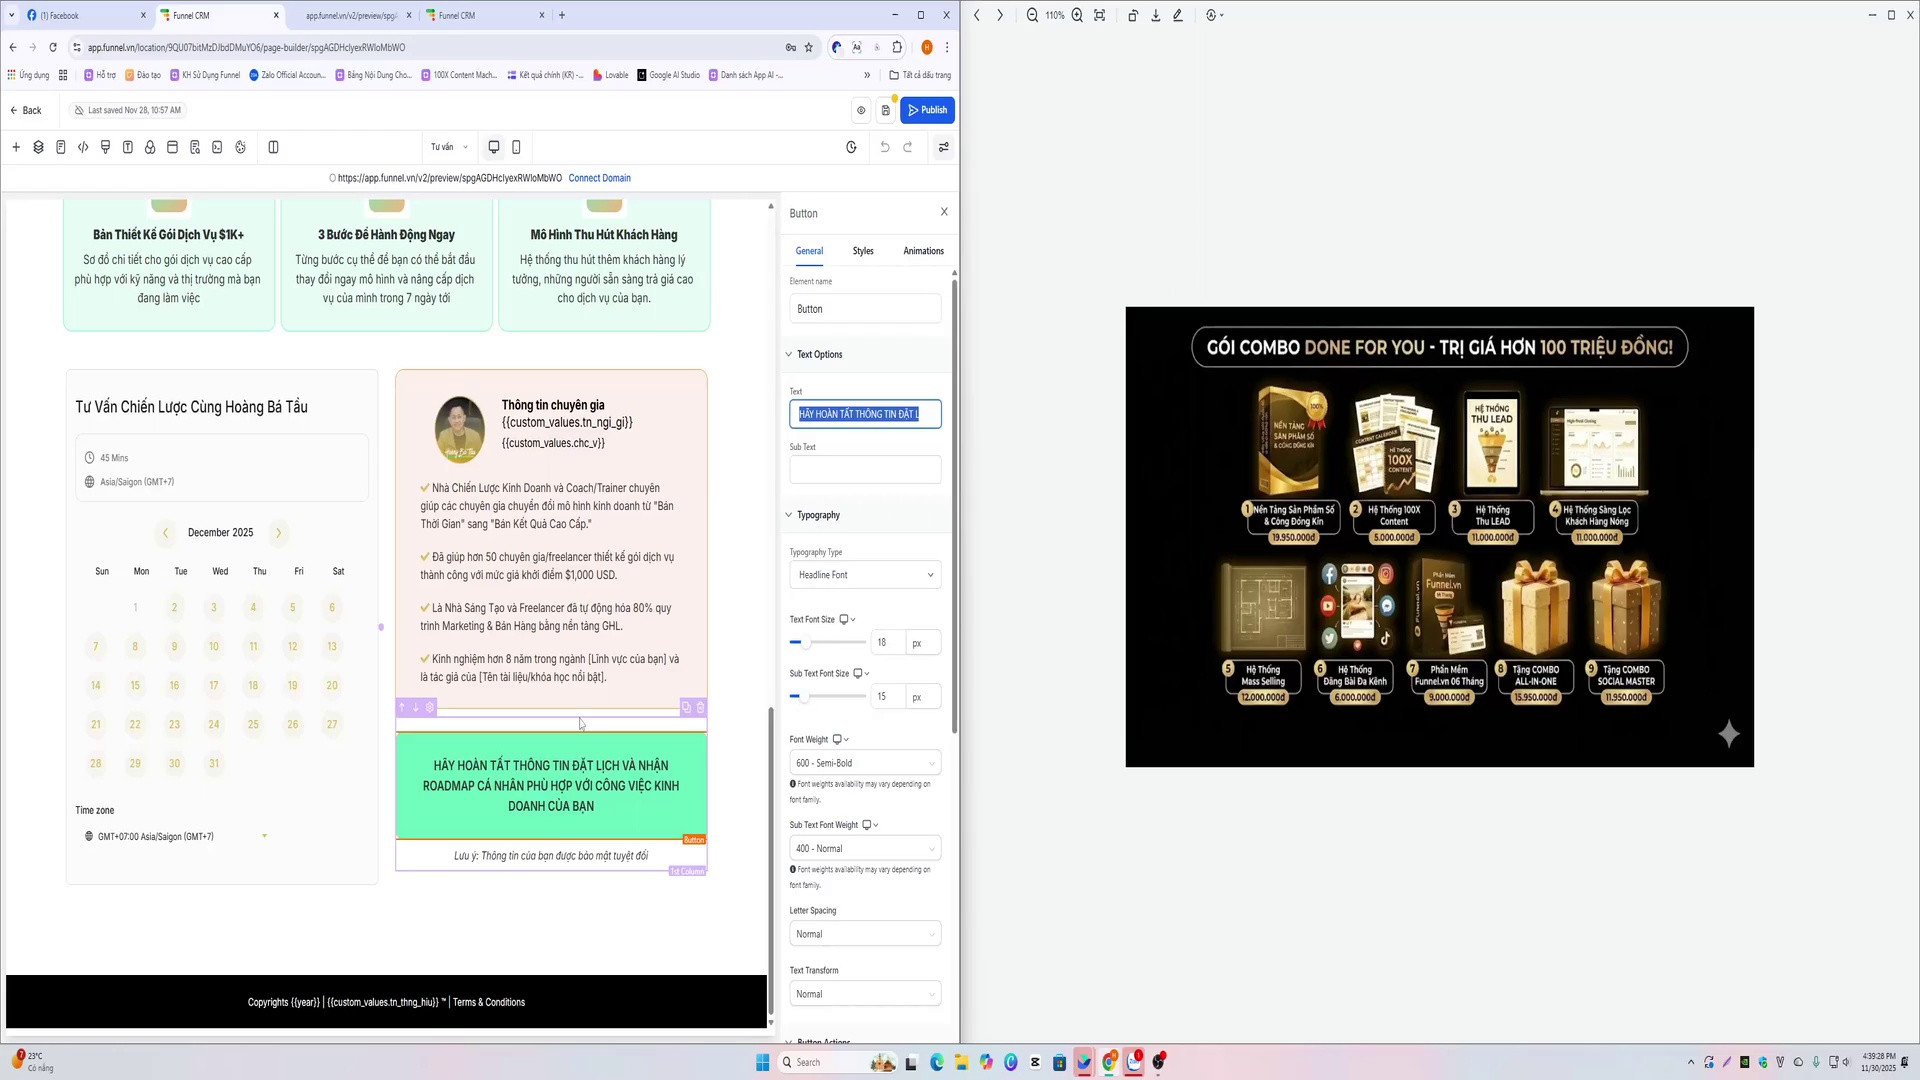Open the 600 - Semi-Bold weight dropdown
This screenshot has height=1080, width=1920.
coord(865,763)
